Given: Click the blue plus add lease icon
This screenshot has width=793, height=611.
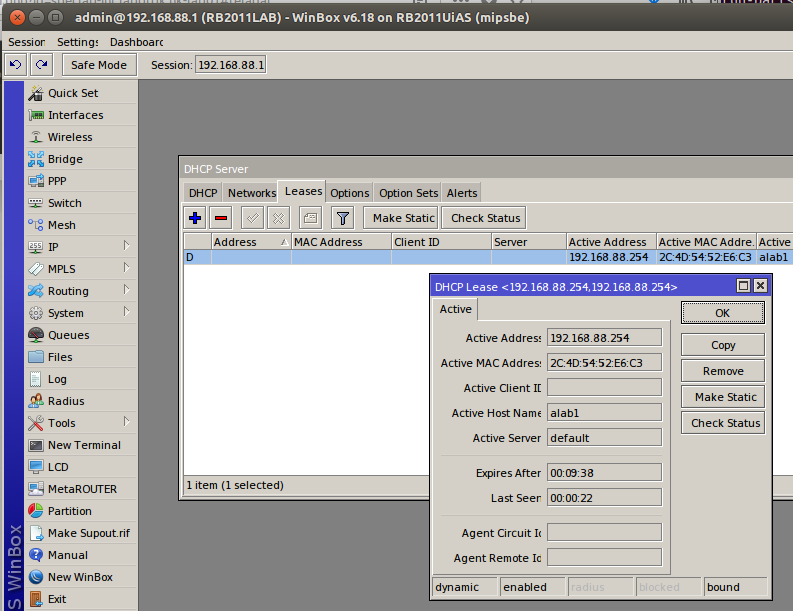Looking at the screenshot, I should pos(195,218).
